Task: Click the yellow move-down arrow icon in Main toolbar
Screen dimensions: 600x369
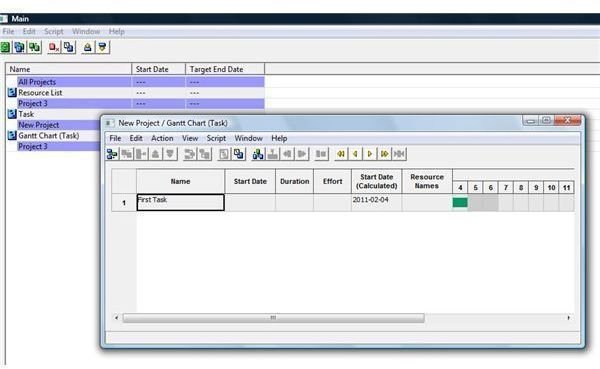Action: click(103, 47)
